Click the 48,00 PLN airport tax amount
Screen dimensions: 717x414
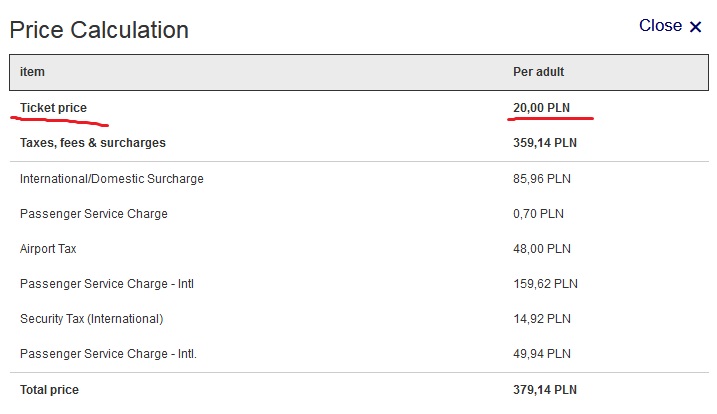point(542,248)
